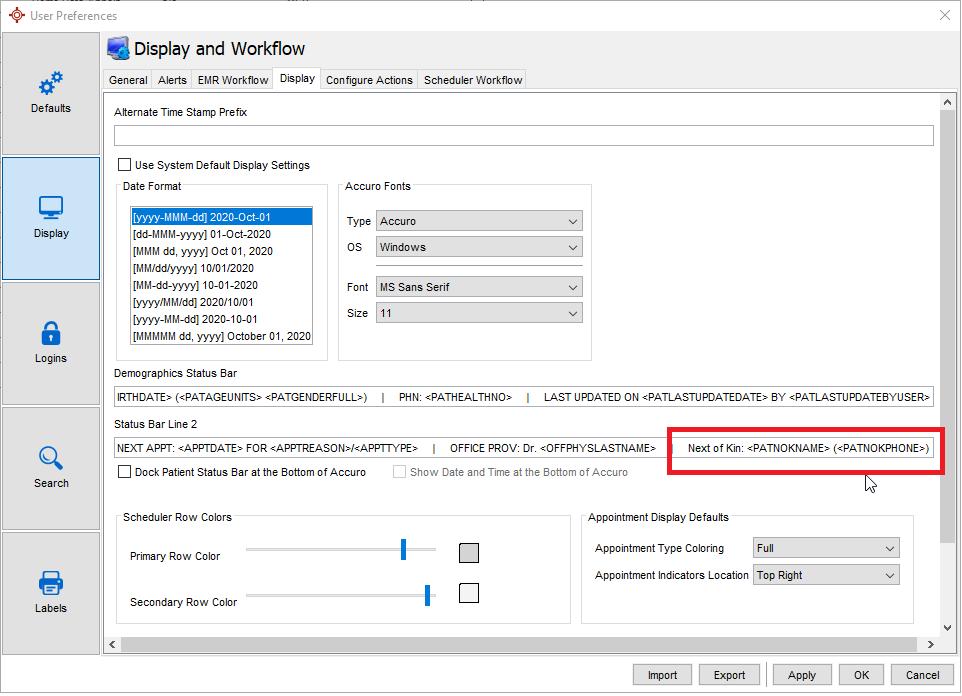This screenshot has height=696, width=962.
Task: Click the Apply button
Action: click(x=801, y=675)
